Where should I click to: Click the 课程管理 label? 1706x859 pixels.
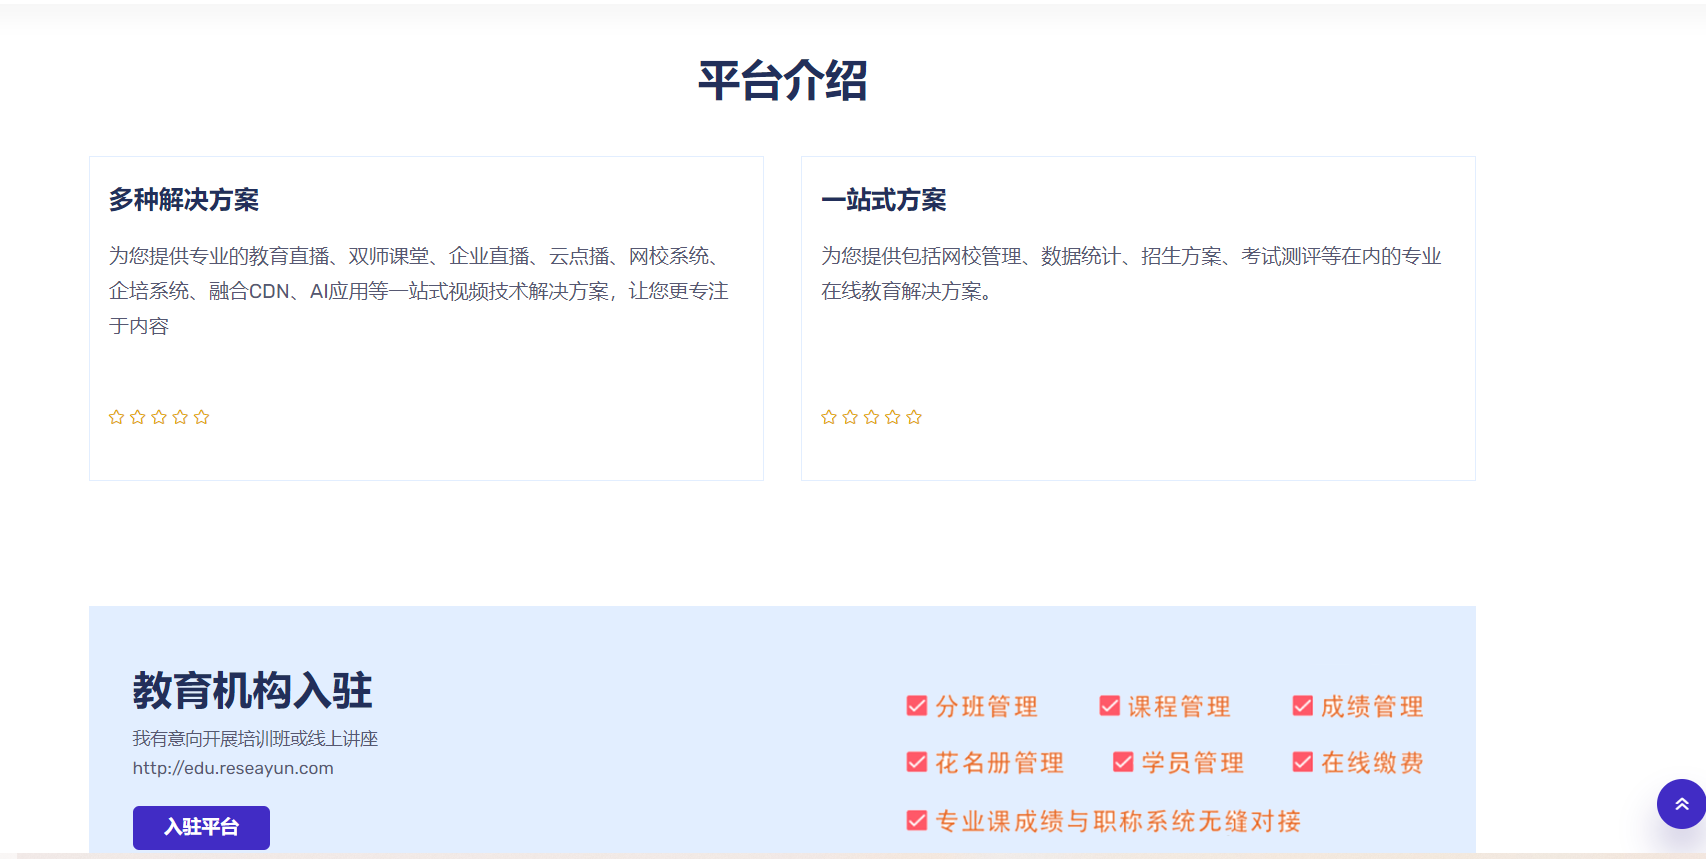[1180, 707]
